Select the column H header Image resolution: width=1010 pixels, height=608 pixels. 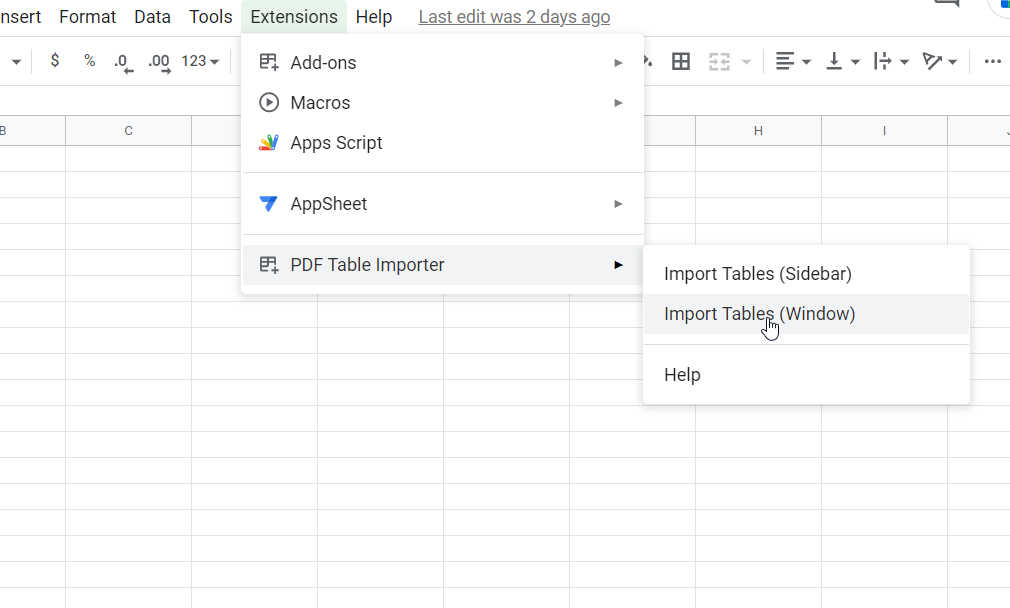(x=758, y=131)
